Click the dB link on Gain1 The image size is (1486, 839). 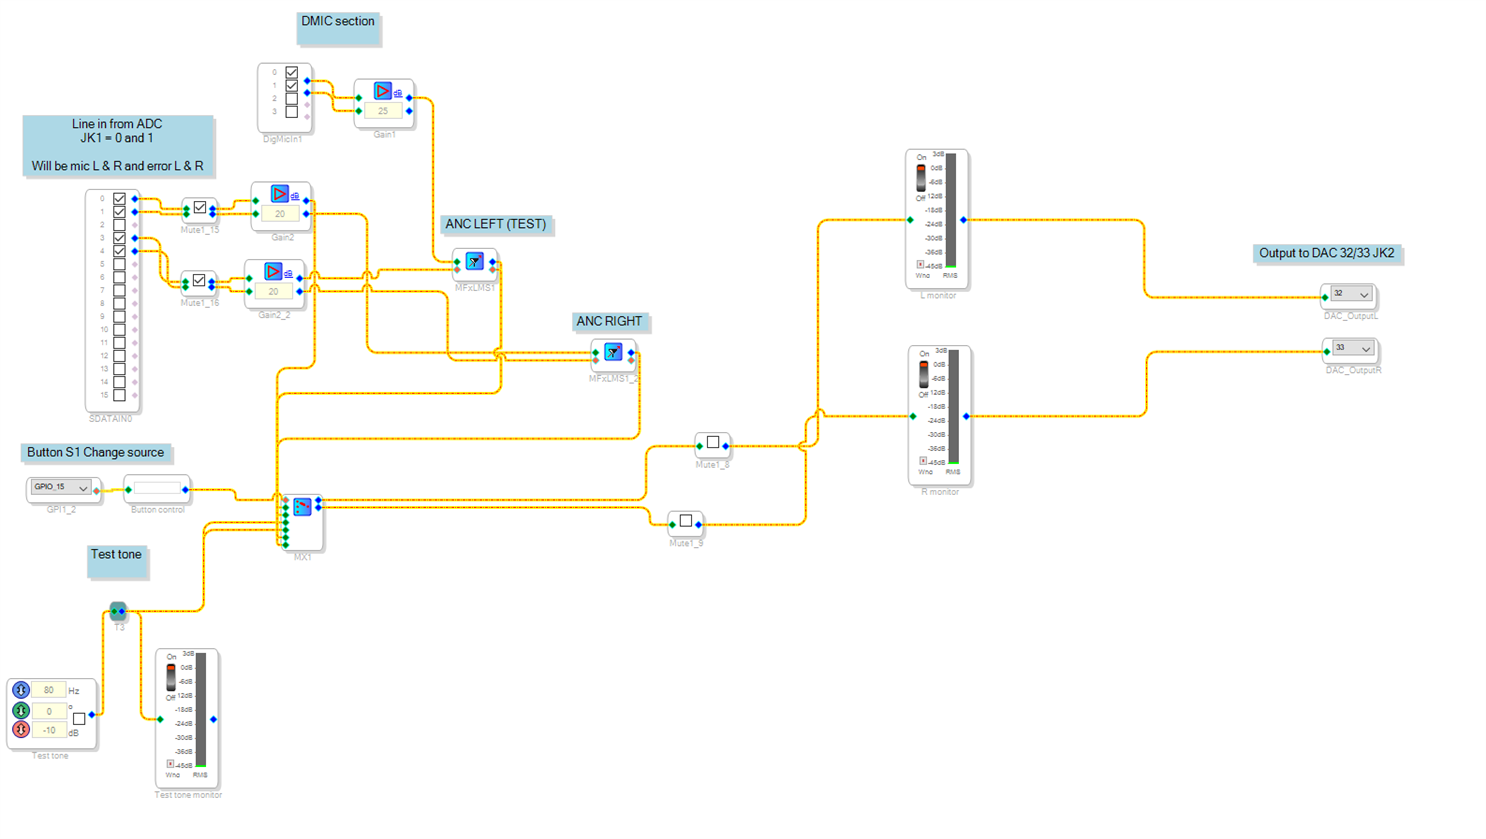click(398, 94)
